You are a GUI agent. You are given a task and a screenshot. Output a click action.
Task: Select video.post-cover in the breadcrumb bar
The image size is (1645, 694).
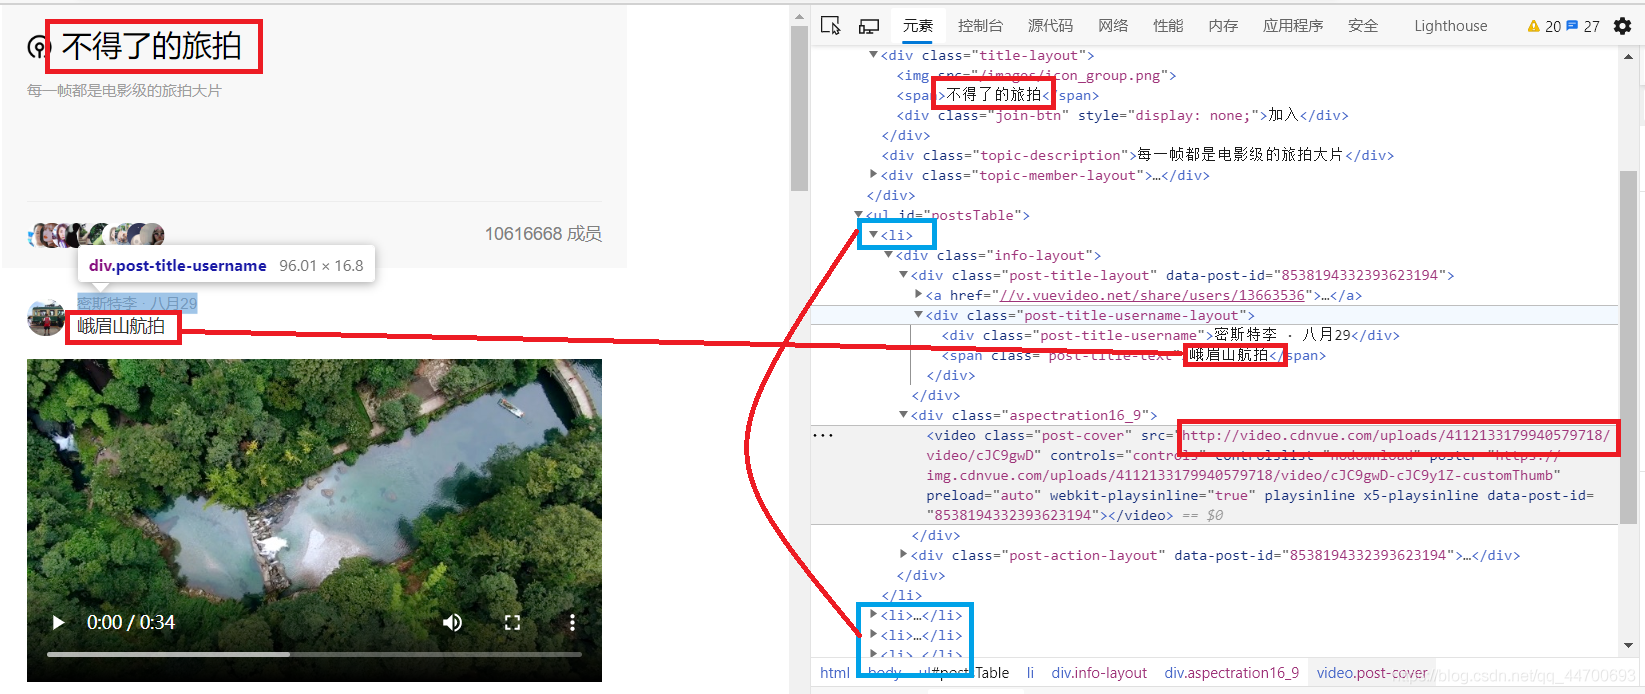(1372, 673)
